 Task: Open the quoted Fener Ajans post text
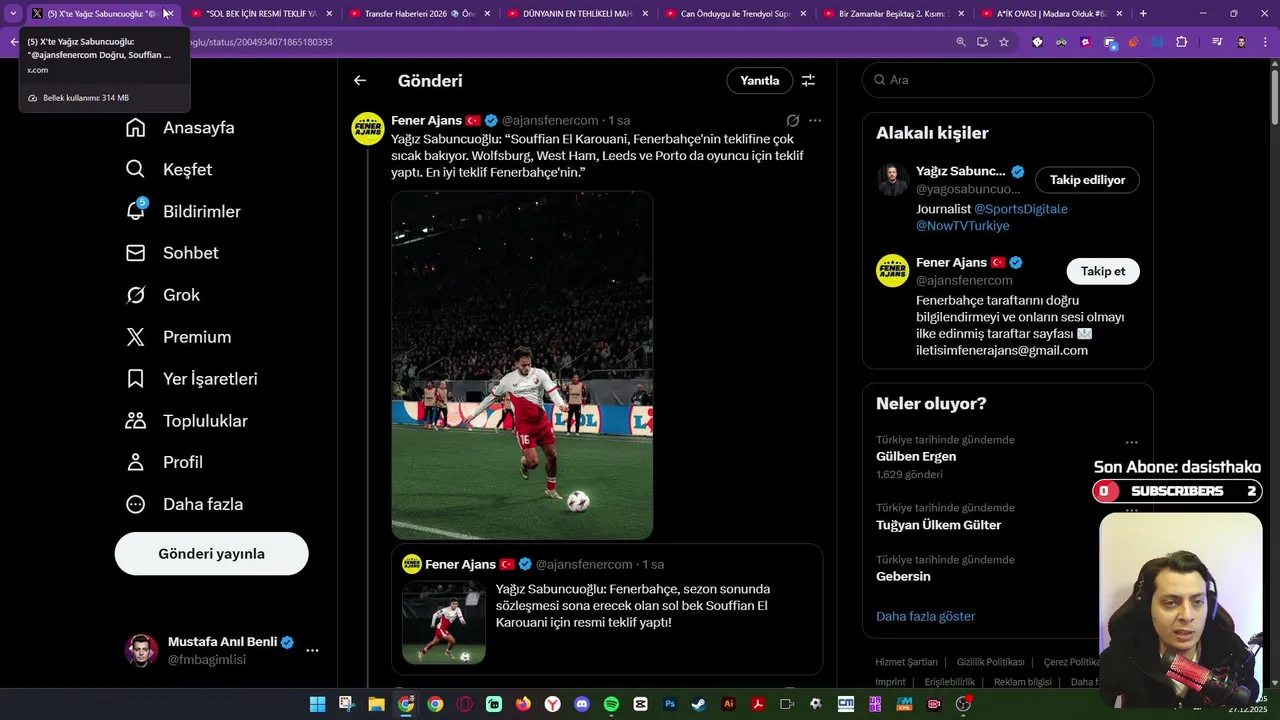pos(632,605)
